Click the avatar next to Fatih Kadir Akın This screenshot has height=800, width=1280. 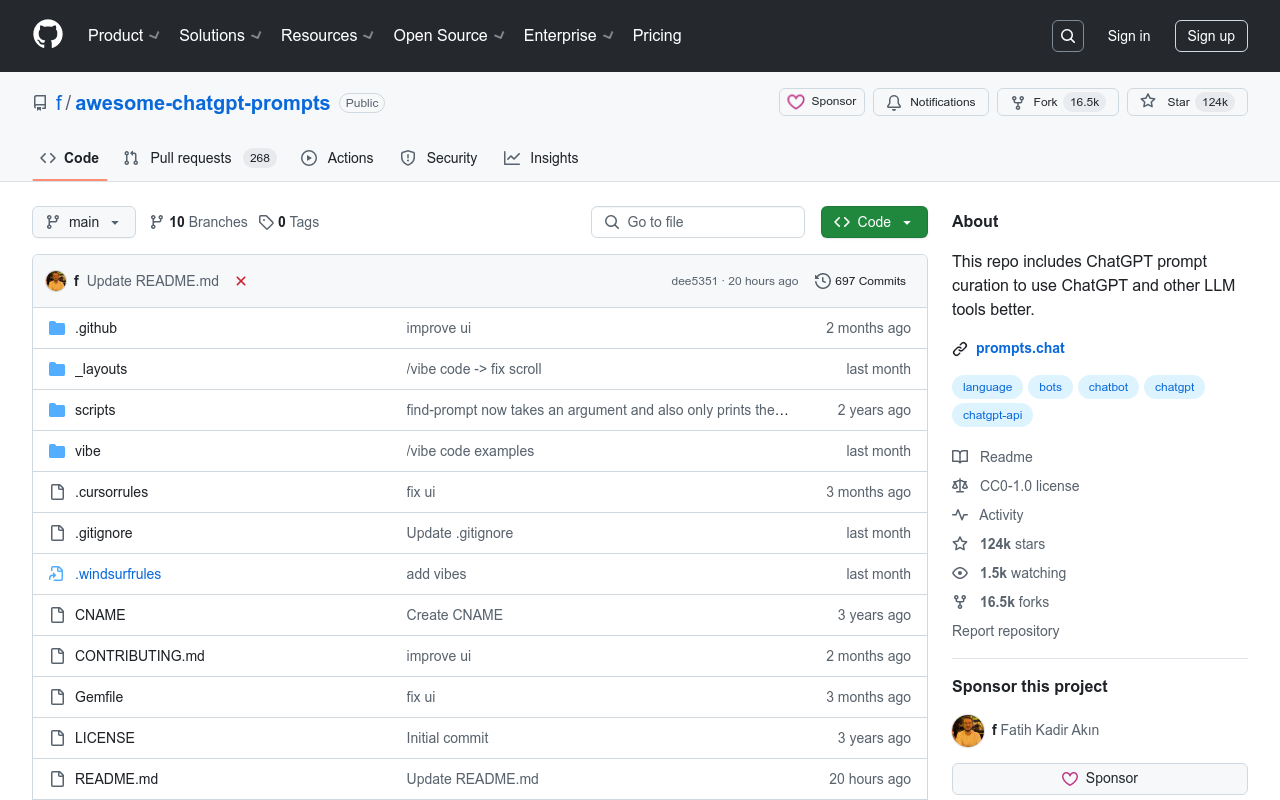click(968, 730)
